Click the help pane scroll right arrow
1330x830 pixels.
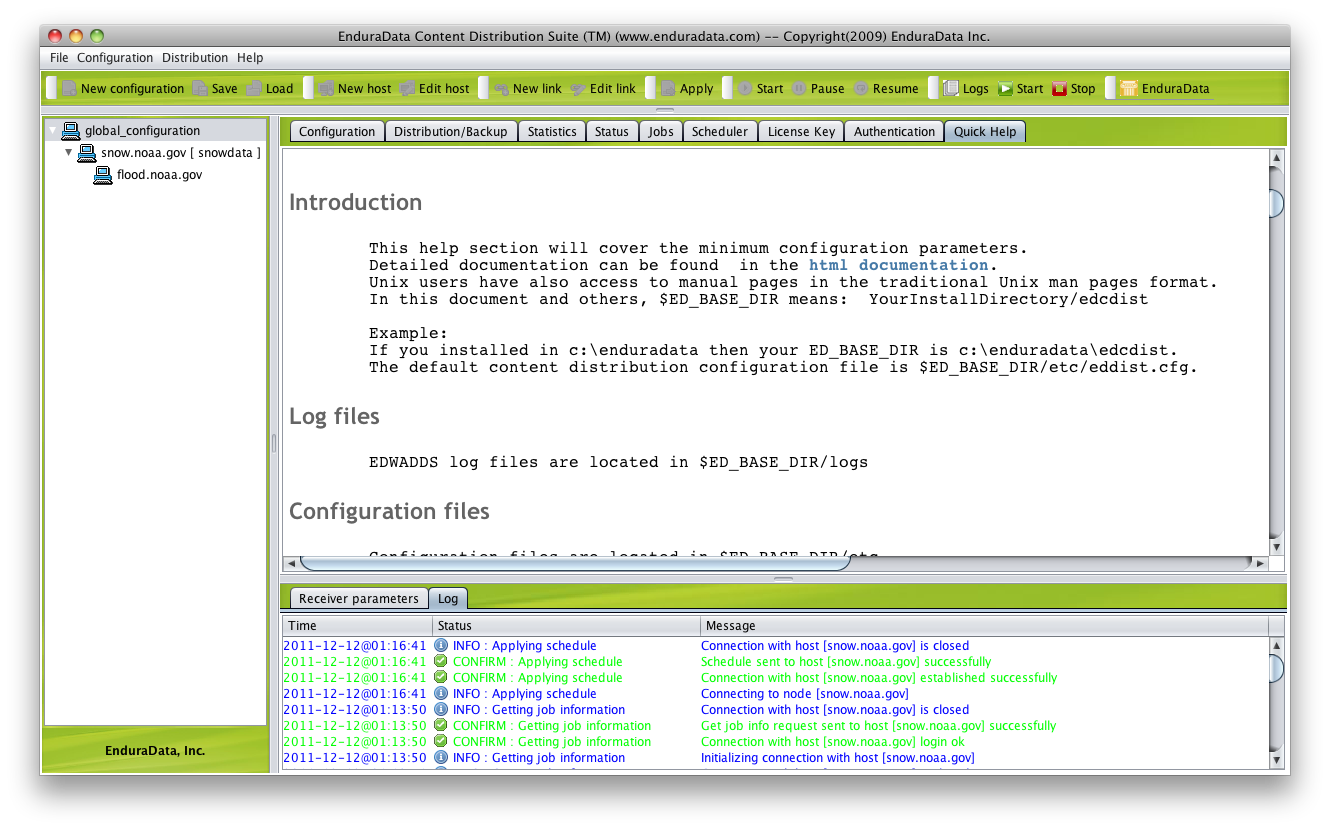tap(1259, 564)
